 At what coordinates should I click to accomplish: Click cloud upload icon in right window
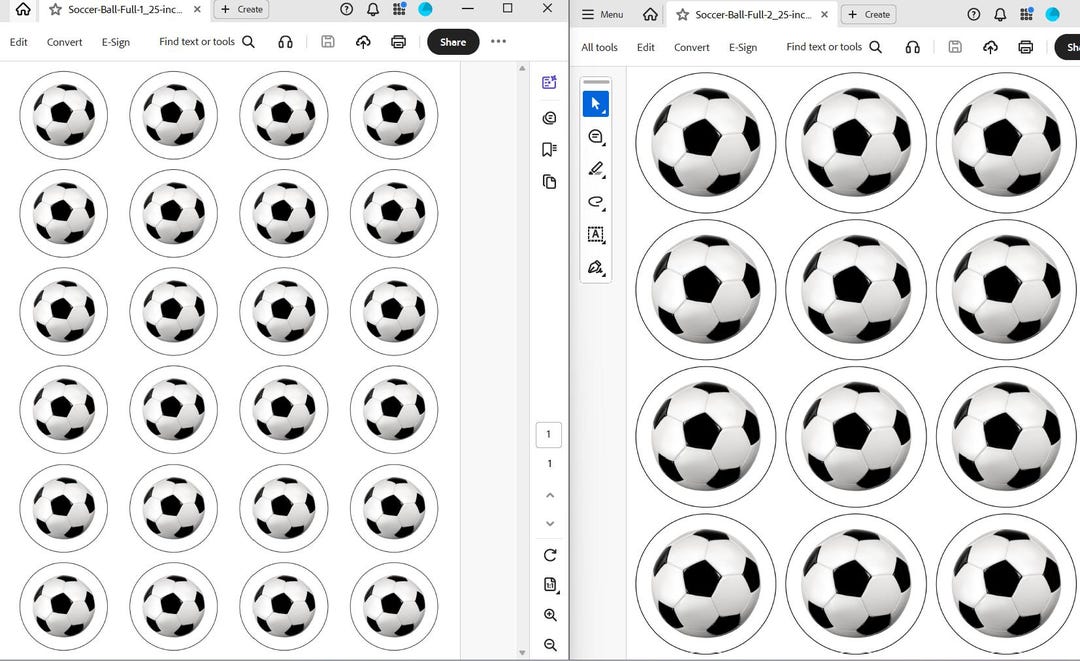(x=990, y=47)
